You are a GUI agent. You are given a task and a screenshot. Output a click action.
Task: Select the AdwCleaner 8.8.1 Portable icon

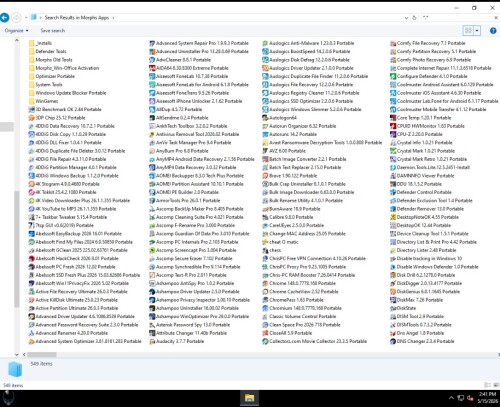point(152,60)
